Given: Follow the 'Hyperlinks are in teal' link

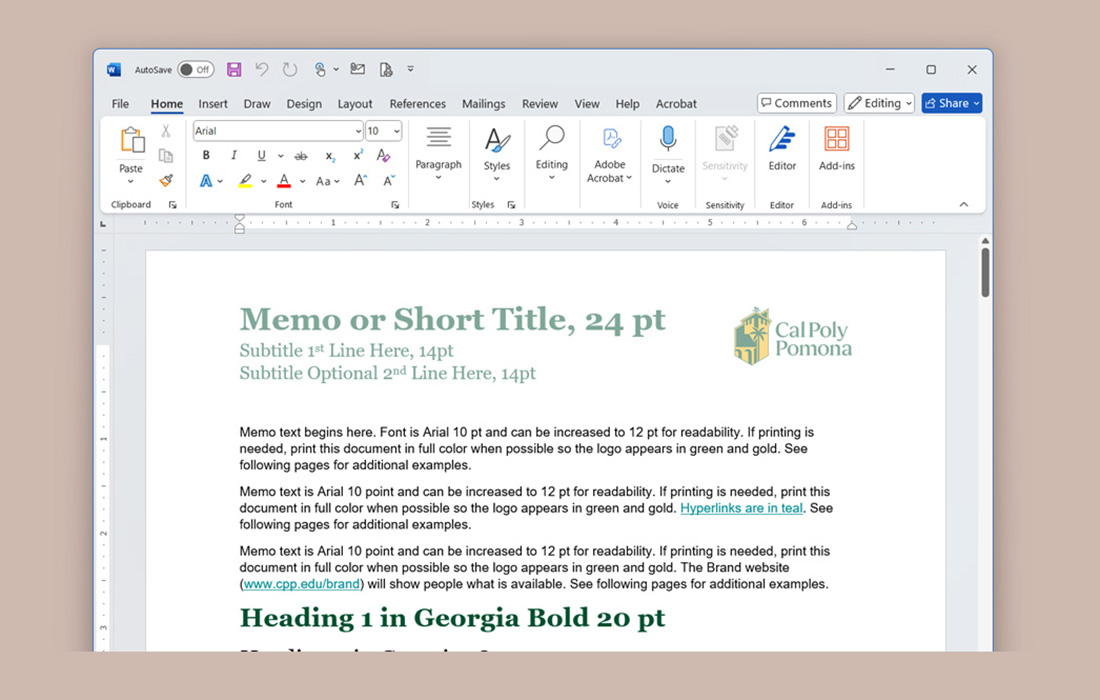Looking at the screenshot, I should click(742, 508).
